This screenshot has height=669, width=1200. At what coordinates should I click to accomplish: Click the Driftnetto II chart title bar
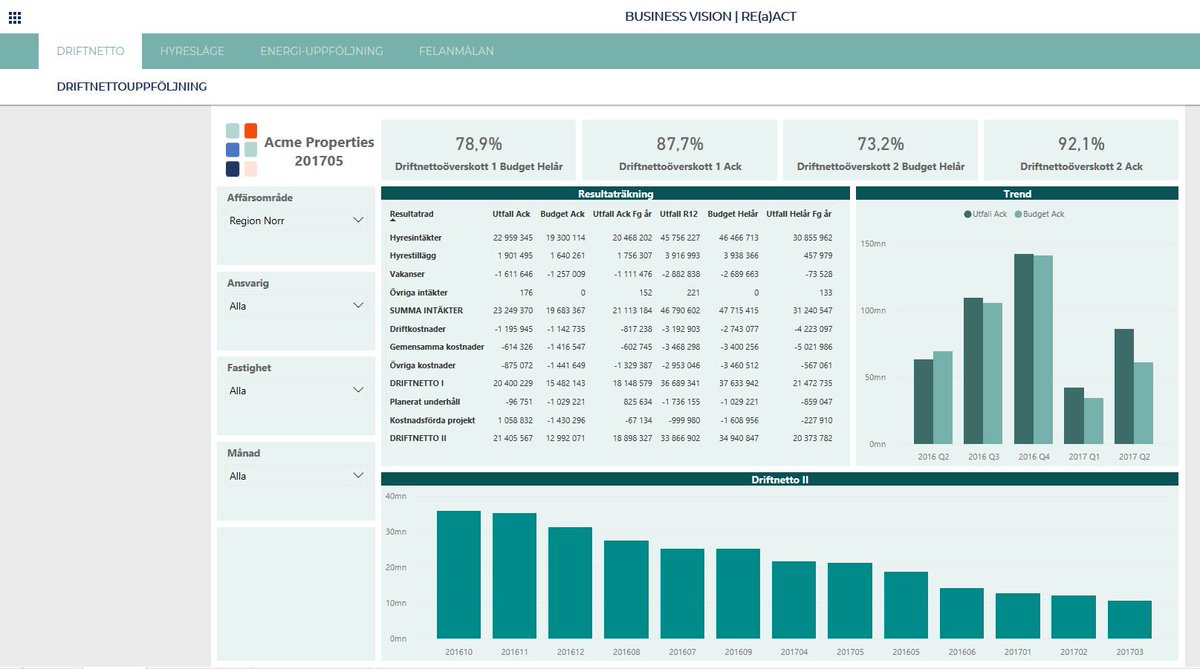click(779, 479)
